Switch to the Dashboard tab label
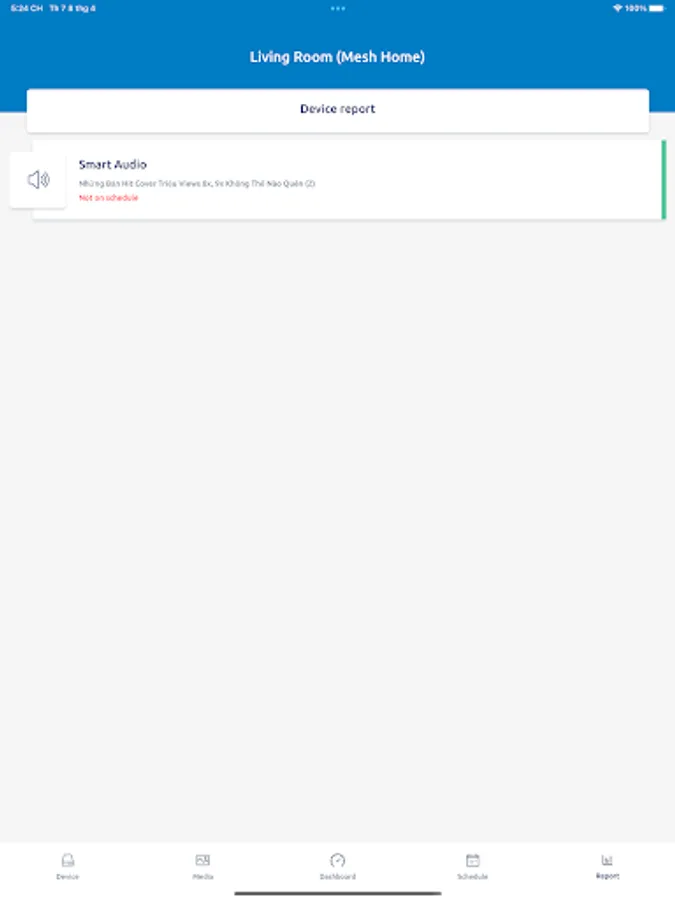This screenshot has height=900, width=675. [338, 876]
